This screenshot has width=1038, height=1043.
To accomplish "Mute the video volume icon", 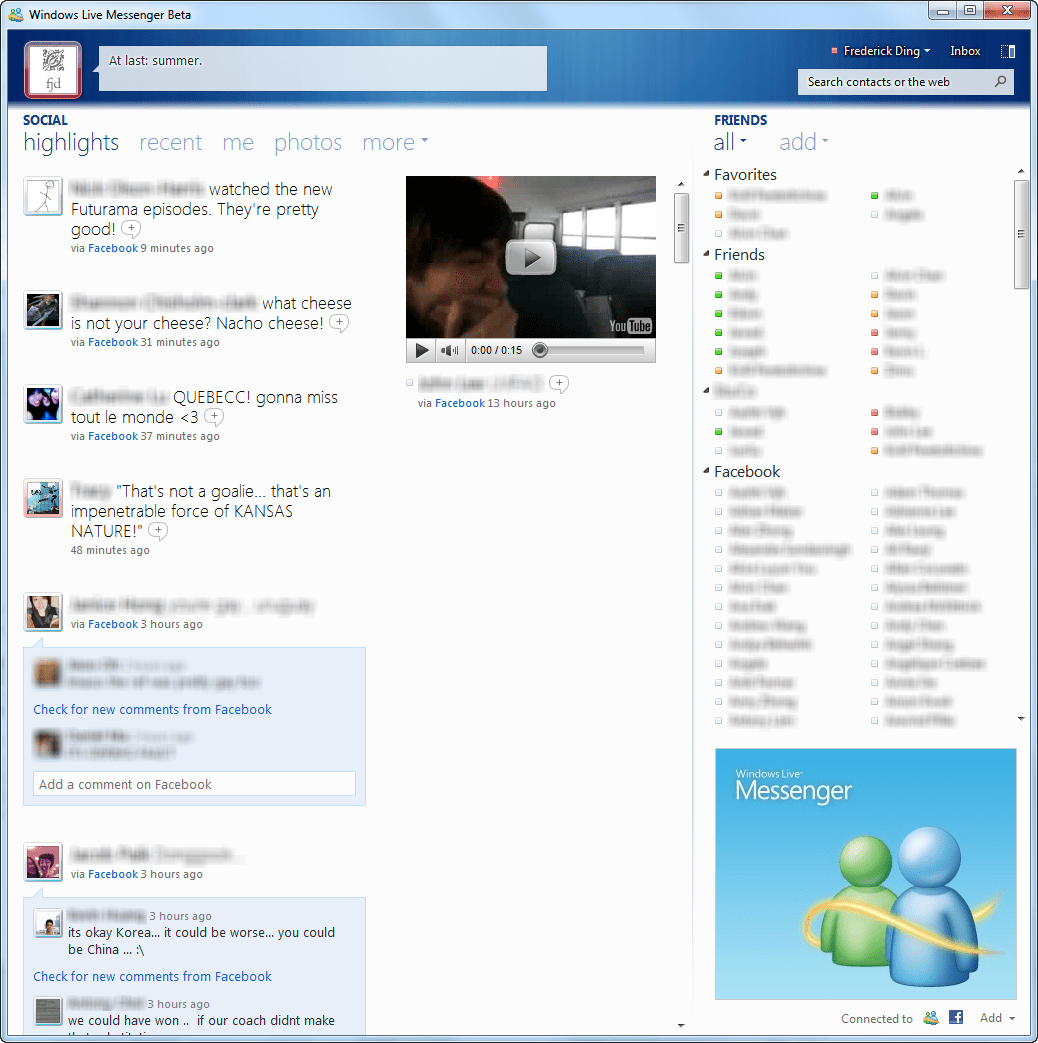I will (450, 351).
